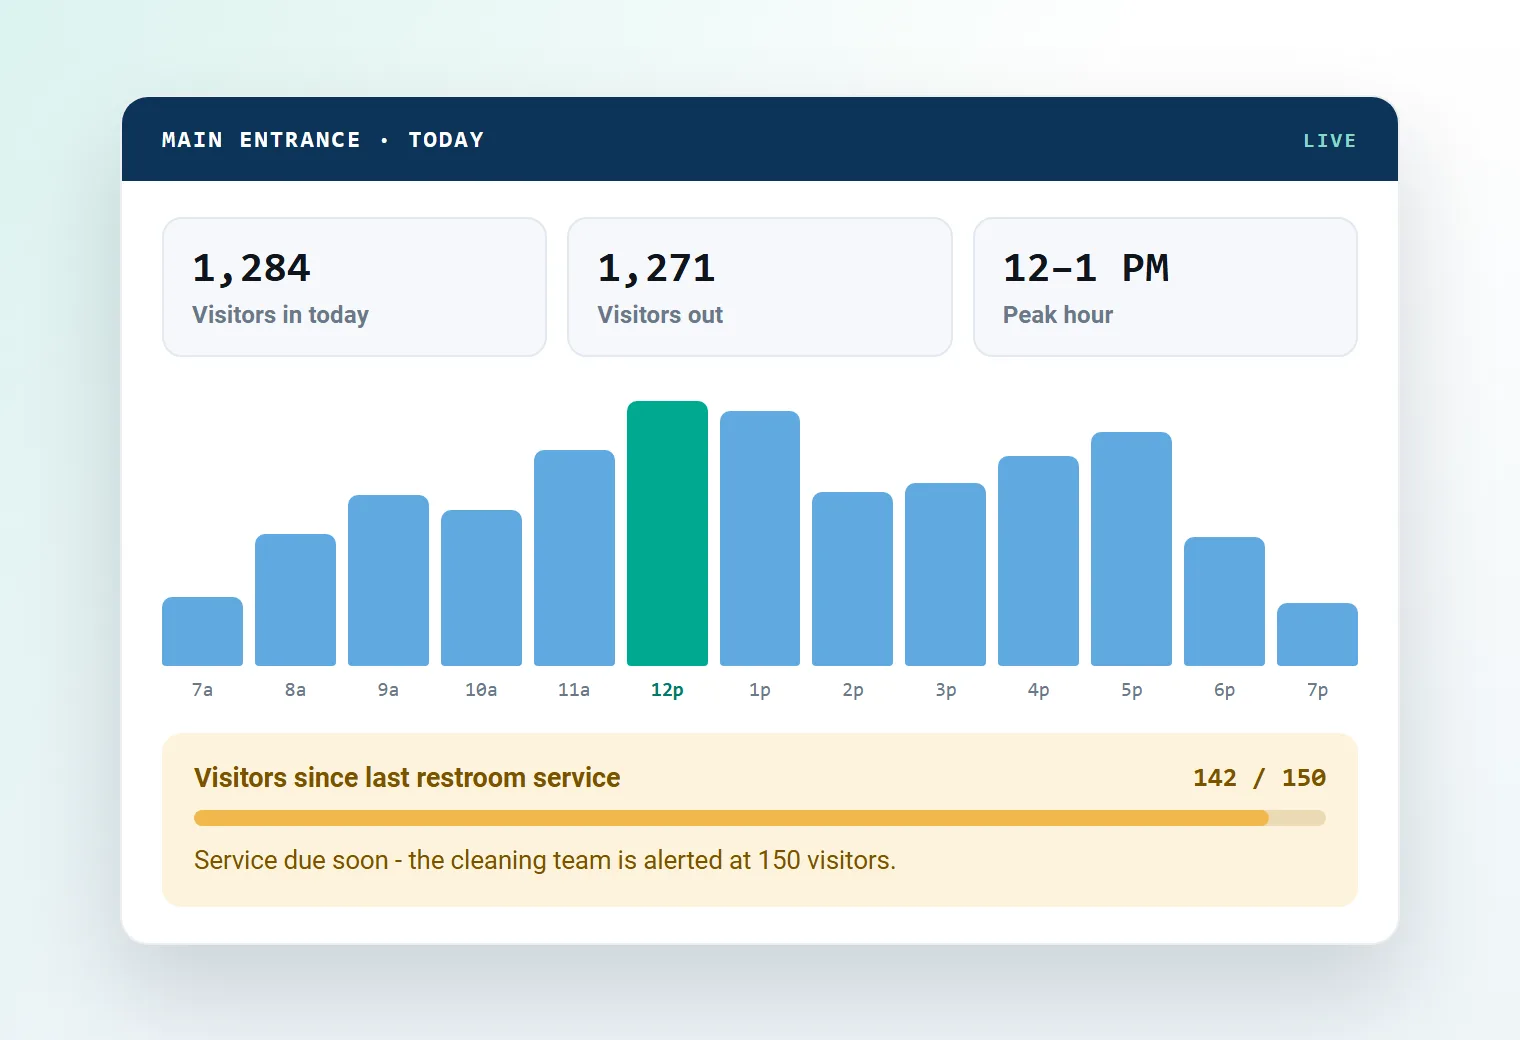The image size is (1520, 1040).
Task: Select the Visitors in today card
Action: pyautogui.click(x=354, y=287)
